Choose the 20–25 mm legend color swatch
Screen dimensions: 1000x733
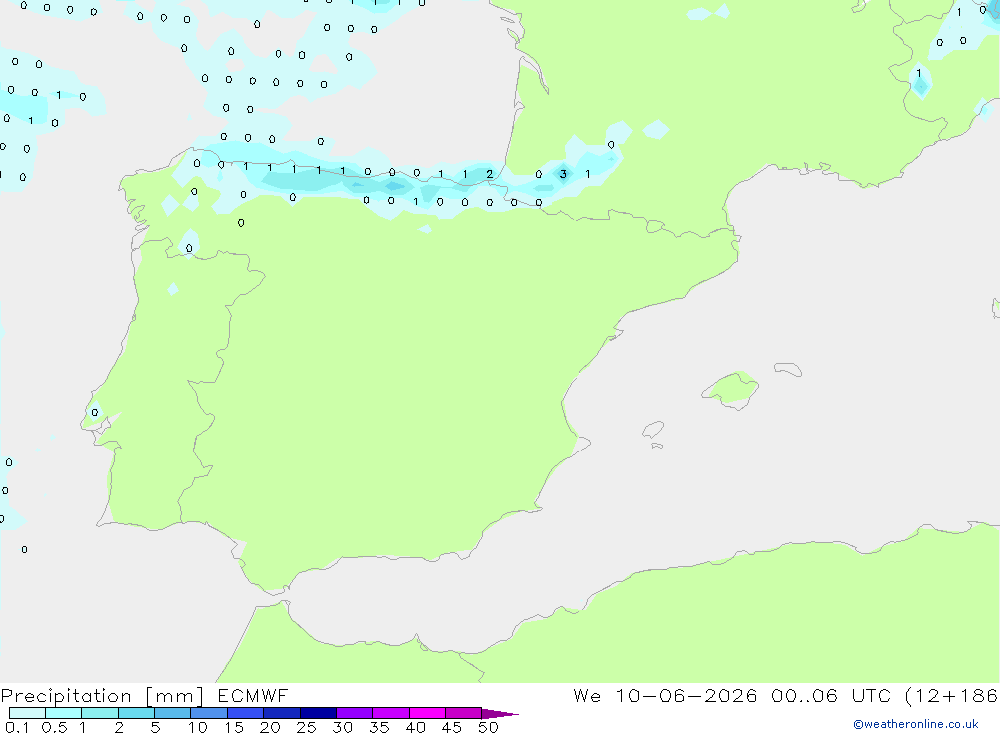tap(282, 713)
